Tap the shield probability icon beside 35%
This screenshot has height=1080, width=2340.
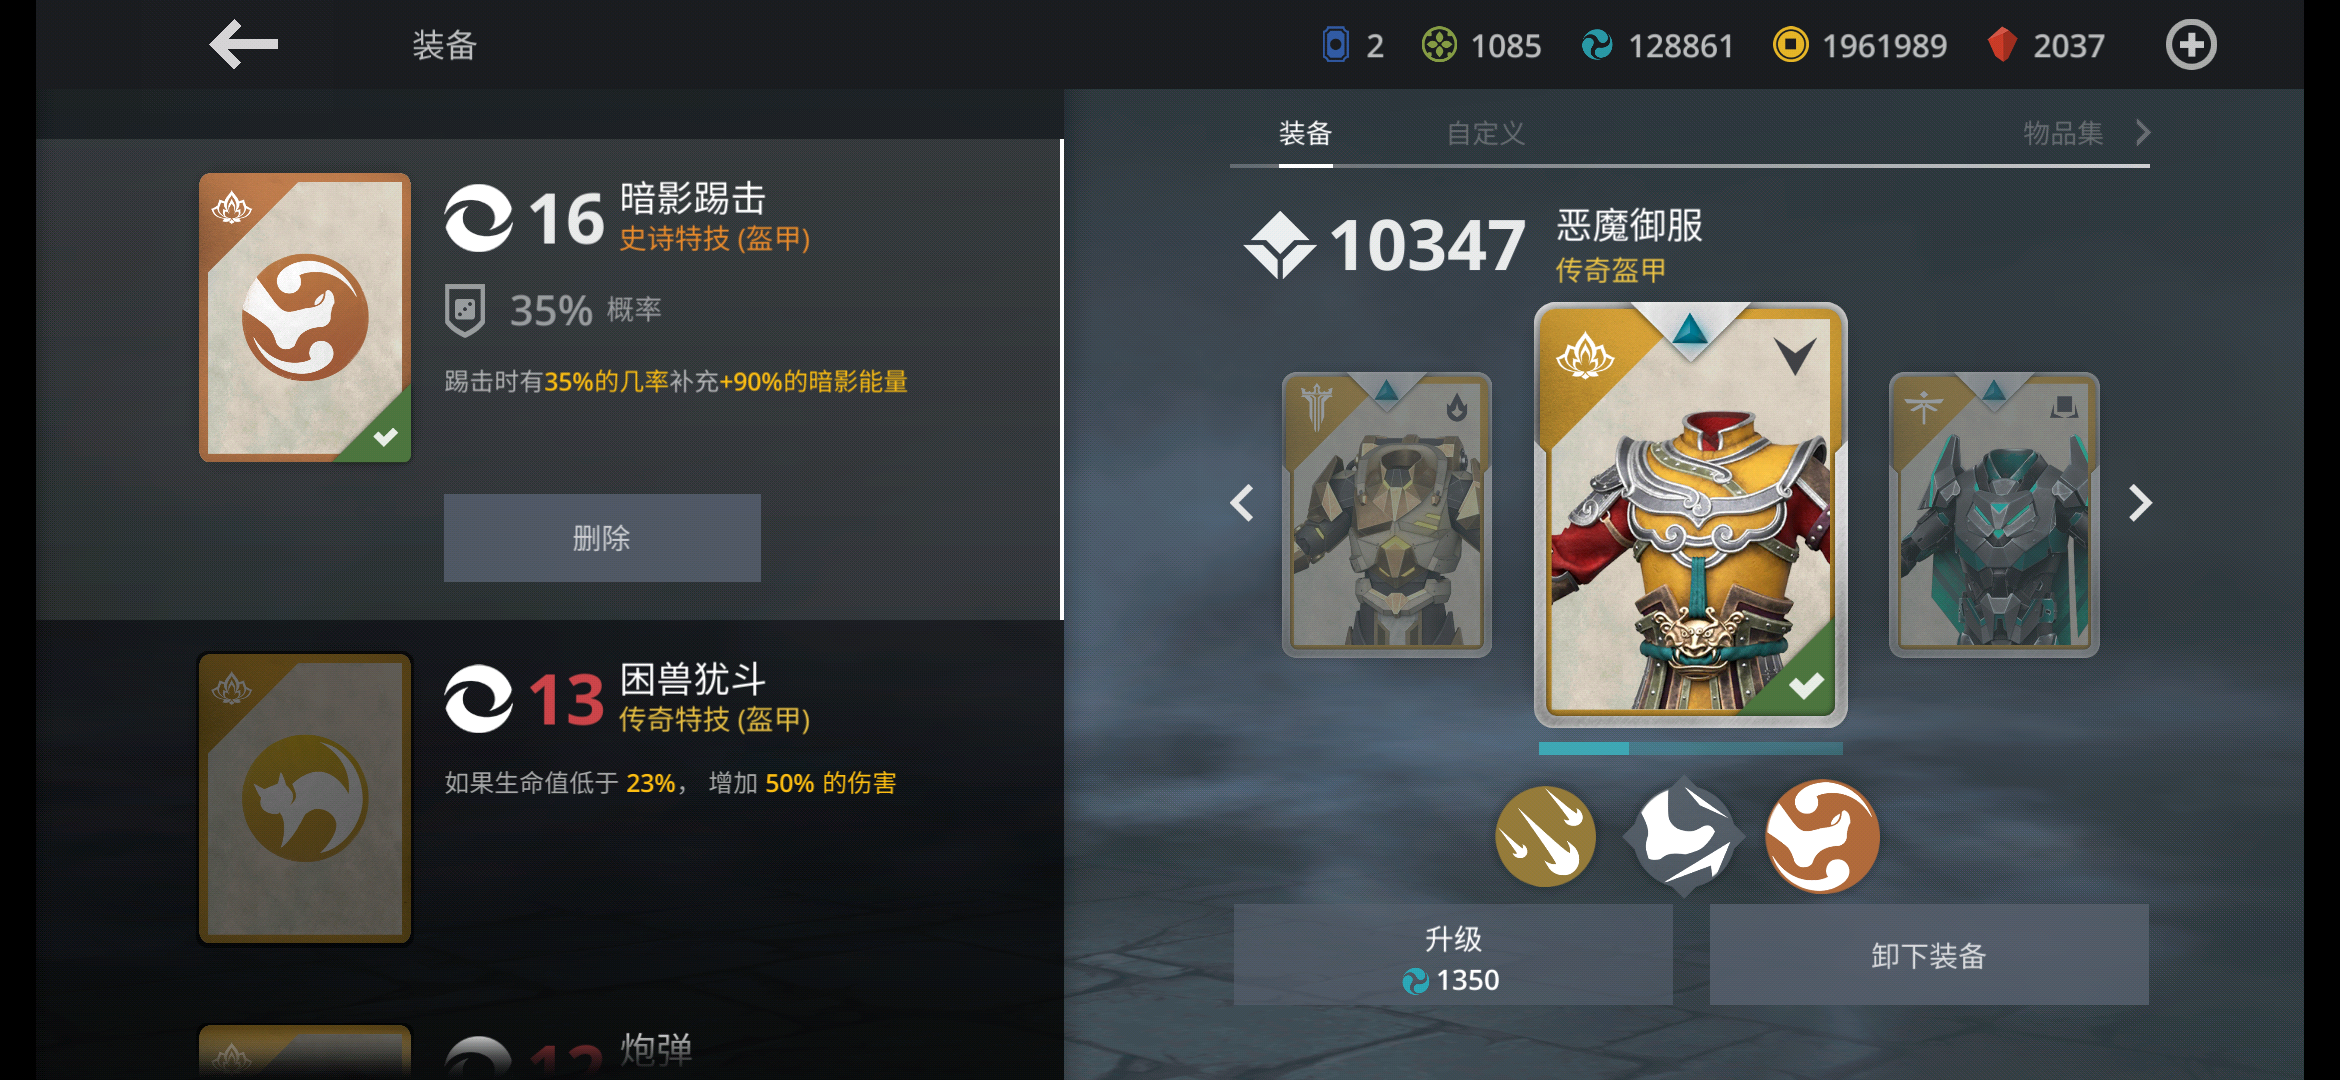464,310
